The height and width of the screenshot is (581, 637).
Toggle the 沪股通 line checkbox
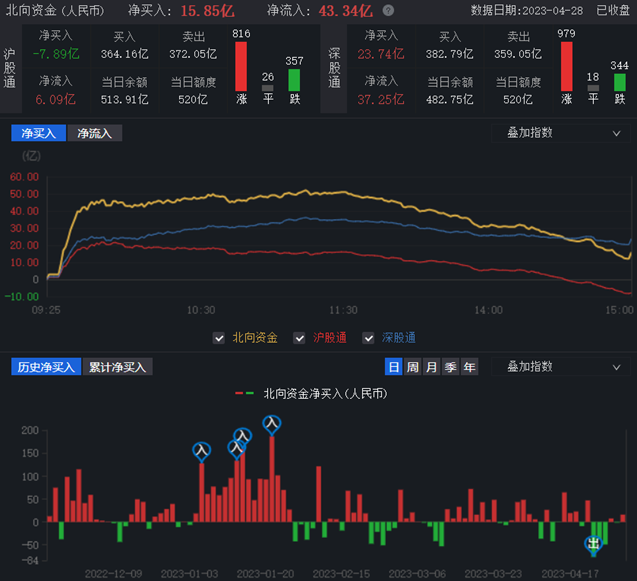(x=300, y=339)
